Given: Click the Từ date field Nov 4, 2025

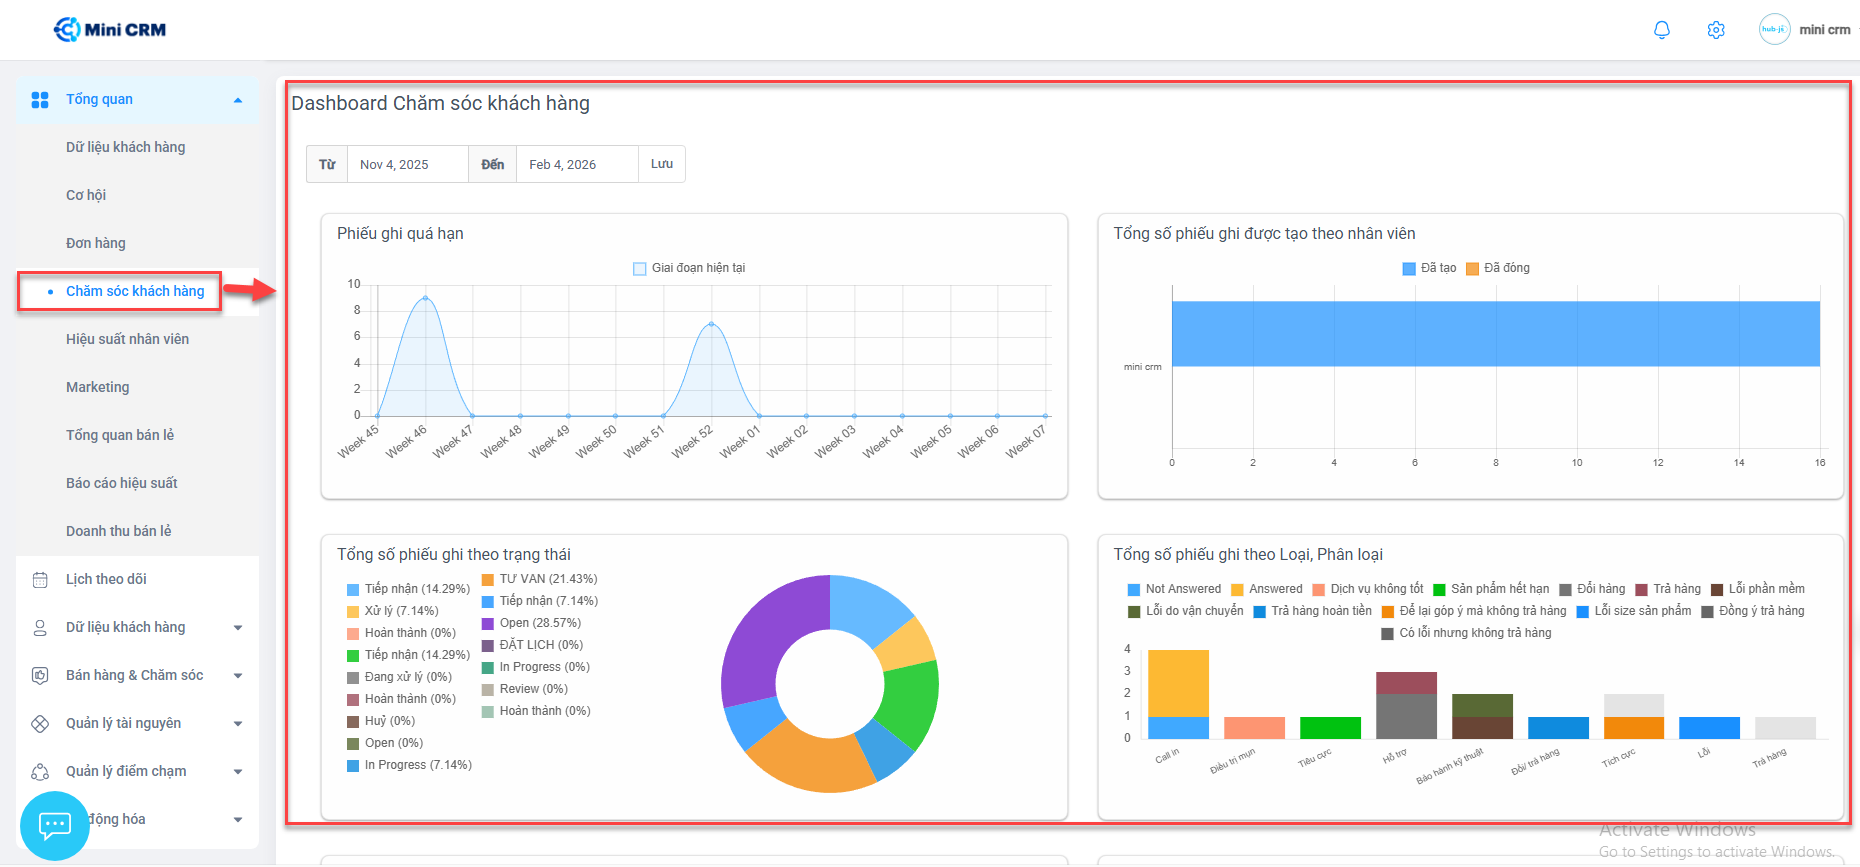Looking at the screenshot, I should (406, 164).
